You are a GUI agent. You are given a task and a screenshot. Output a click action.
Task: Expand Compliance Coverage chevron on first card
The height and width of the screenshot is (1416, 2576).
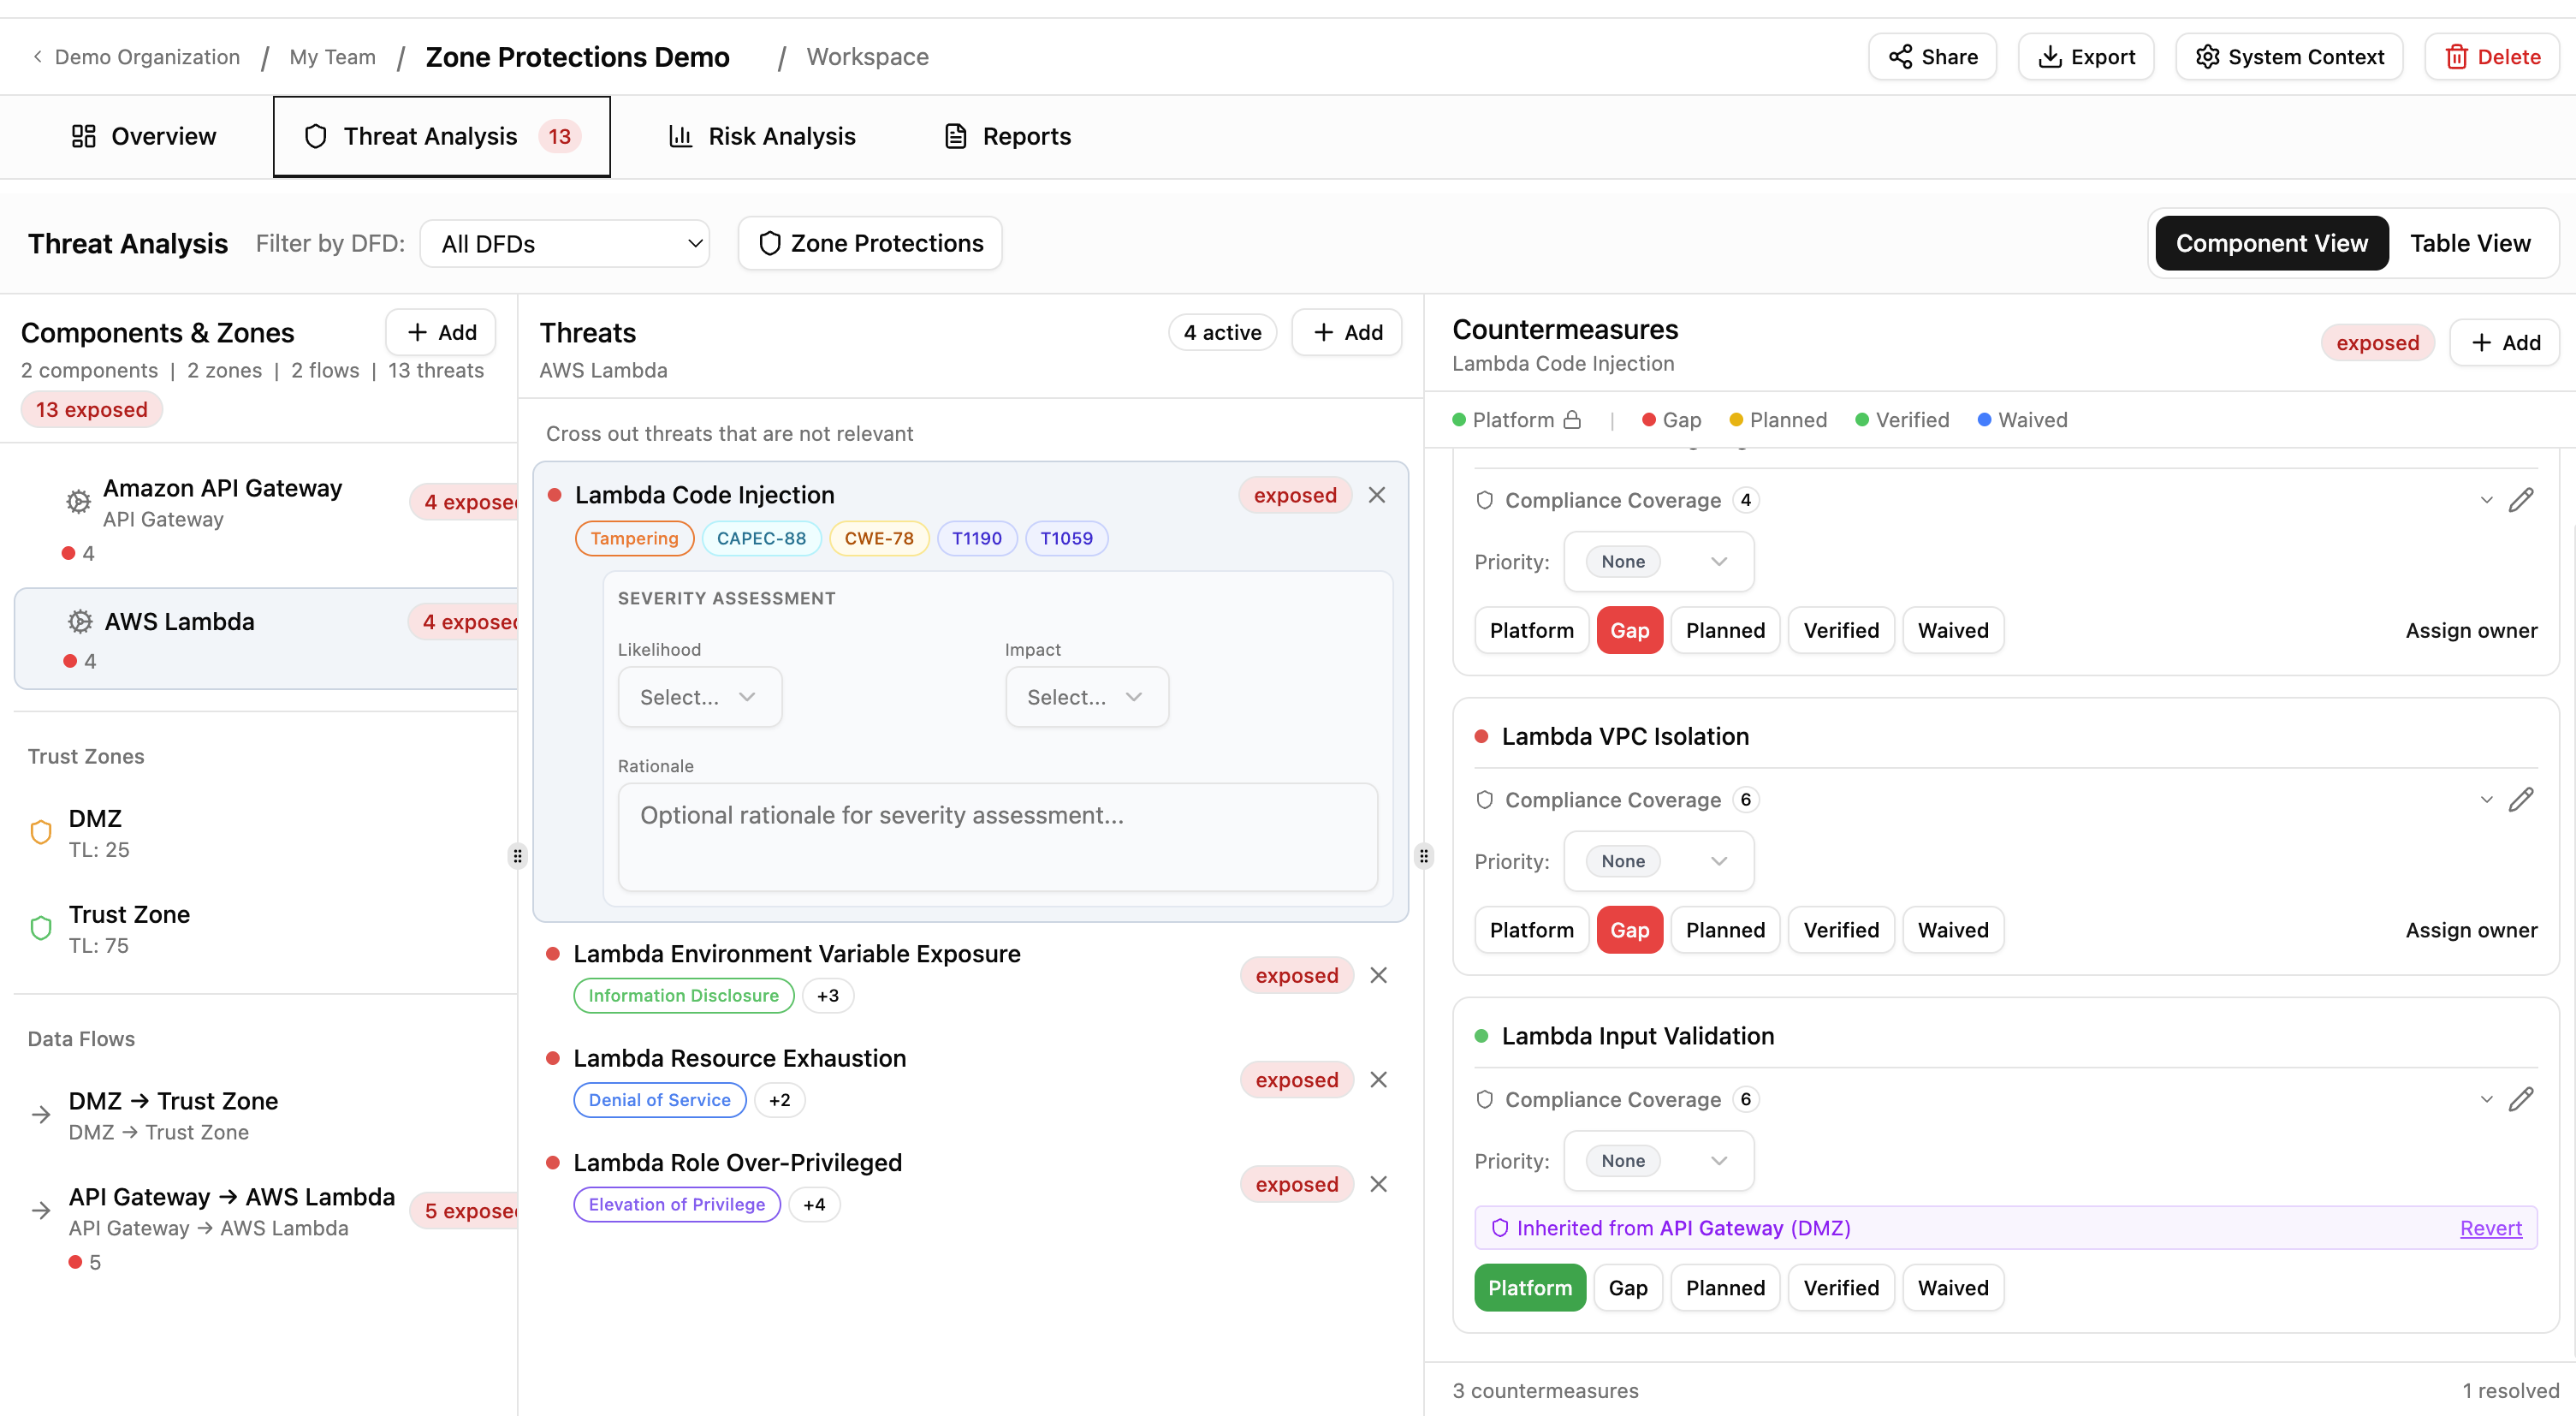point(2486,500)
